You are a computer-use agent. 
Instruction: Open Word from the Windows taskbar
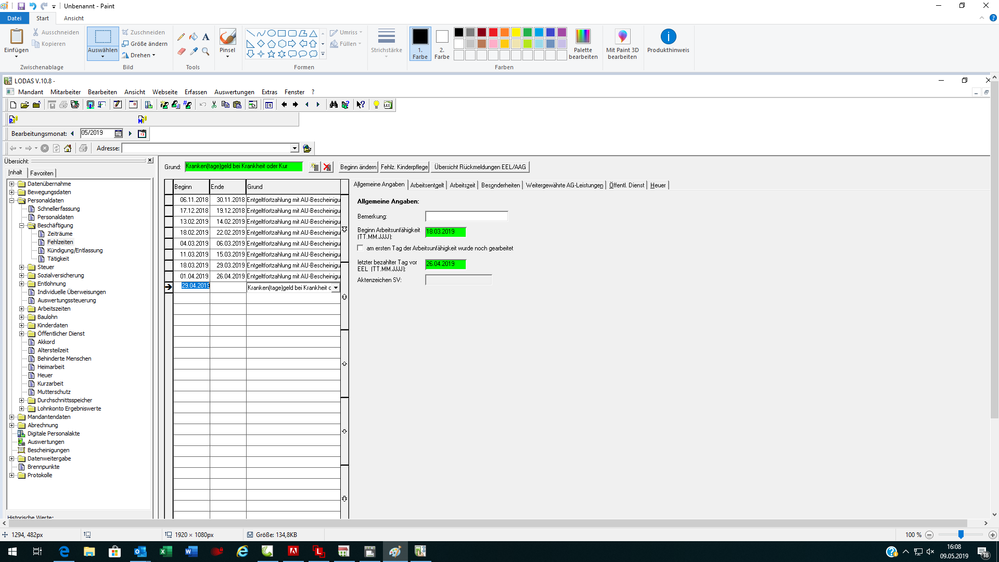coord(191,552)
